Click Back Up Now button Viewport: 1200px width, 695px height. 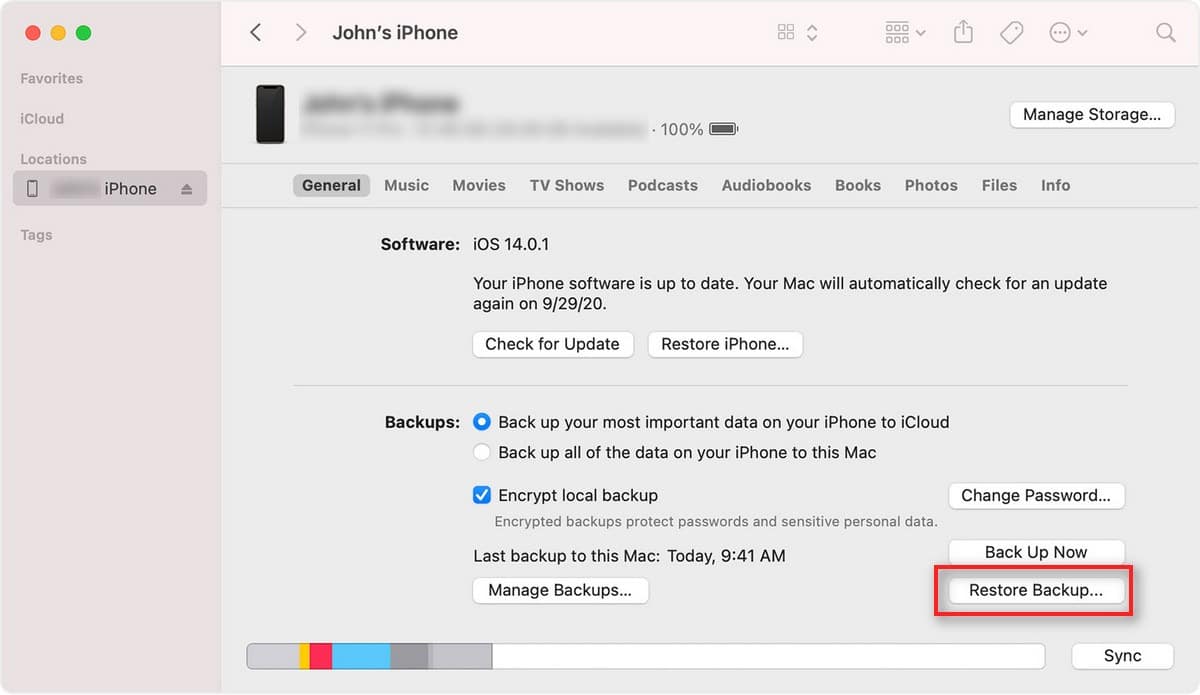[1036, 552]
